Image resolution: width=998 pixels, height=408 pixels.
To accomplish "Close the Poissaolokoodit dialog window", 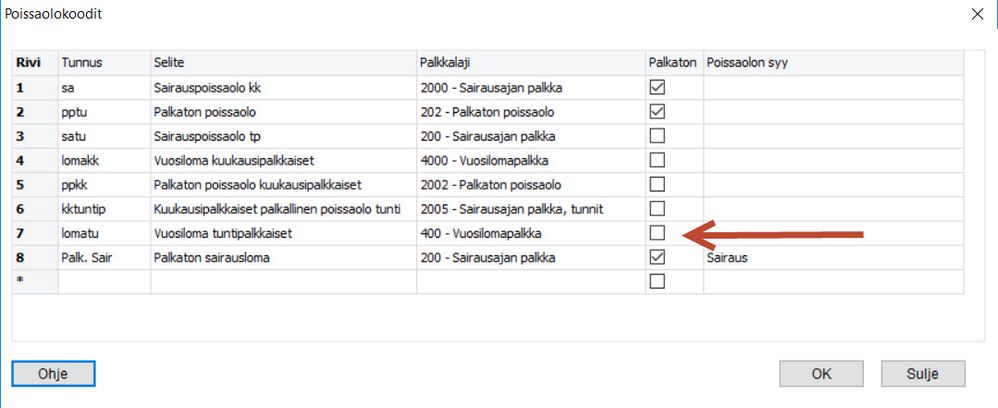I will [977, 14].
